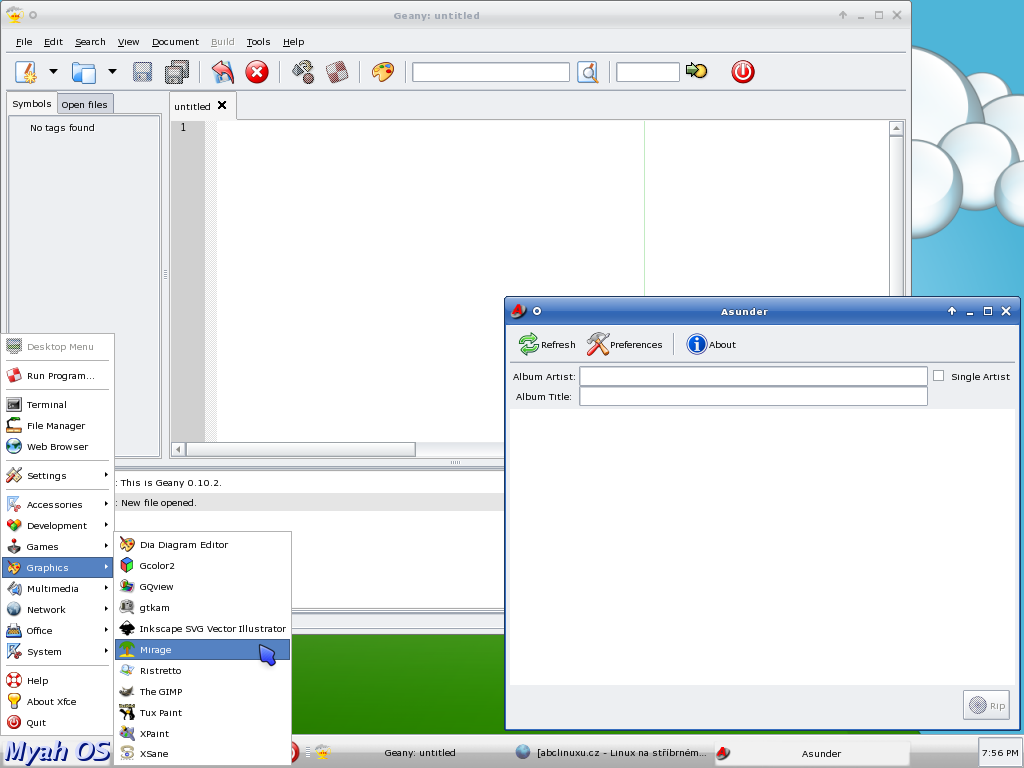Click the Refresh icon in Asunder

point(529,344)
